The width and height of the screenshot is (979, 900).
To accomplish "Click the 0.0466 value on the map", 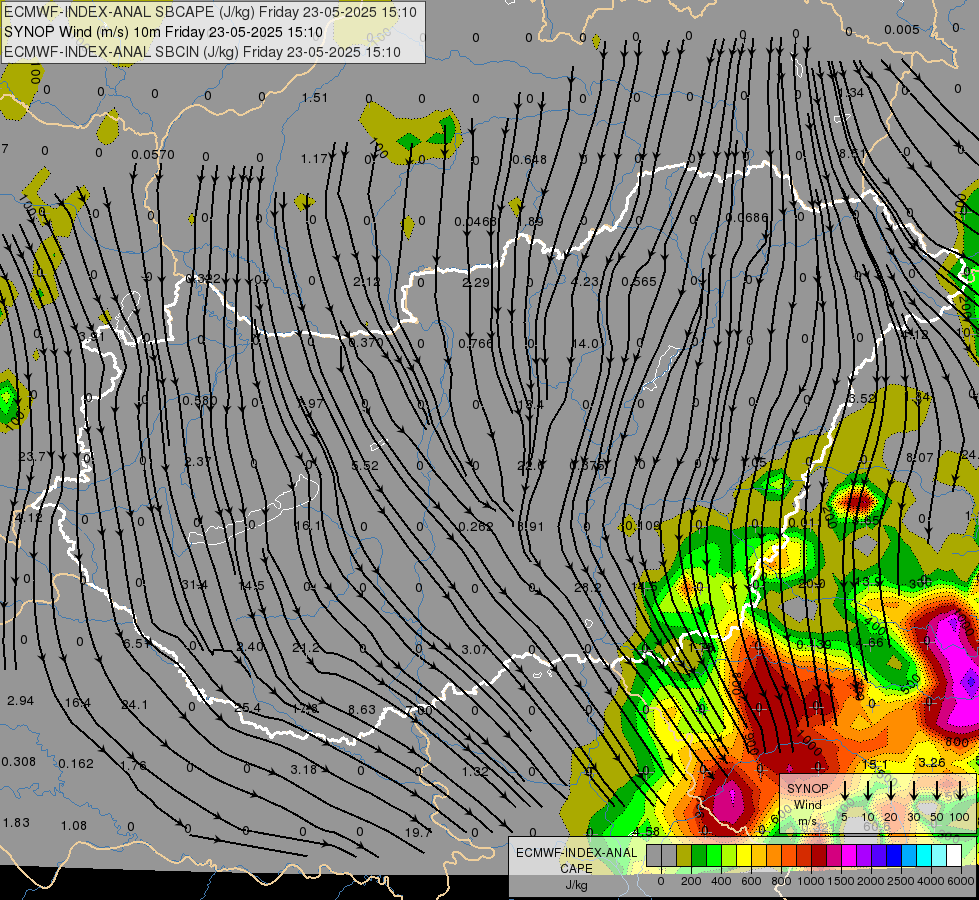I will pyautogui.click(x=476, y=221).
